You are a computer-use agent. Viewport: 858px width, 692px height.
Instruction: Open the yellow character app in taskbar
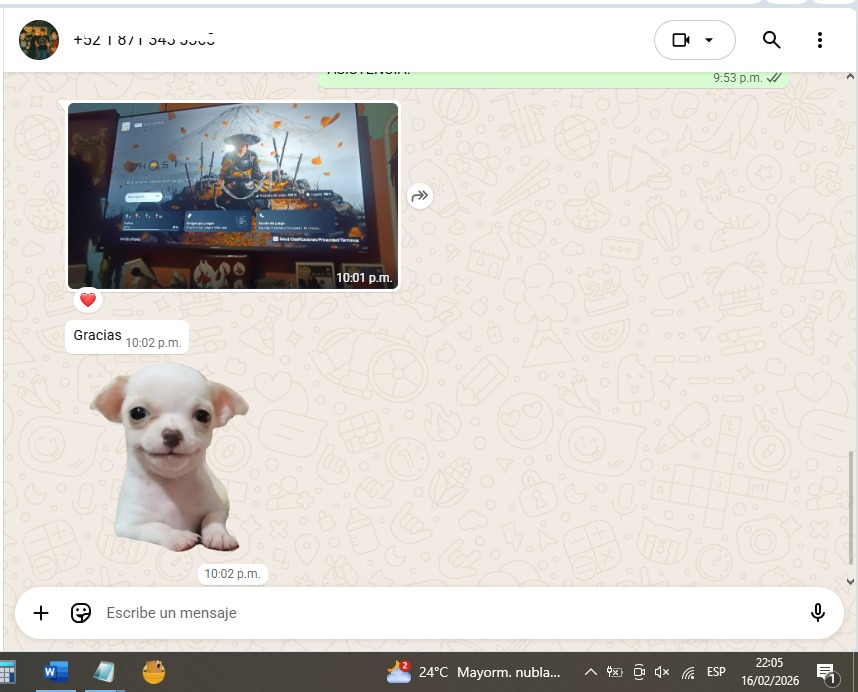[x=154, y=672]
